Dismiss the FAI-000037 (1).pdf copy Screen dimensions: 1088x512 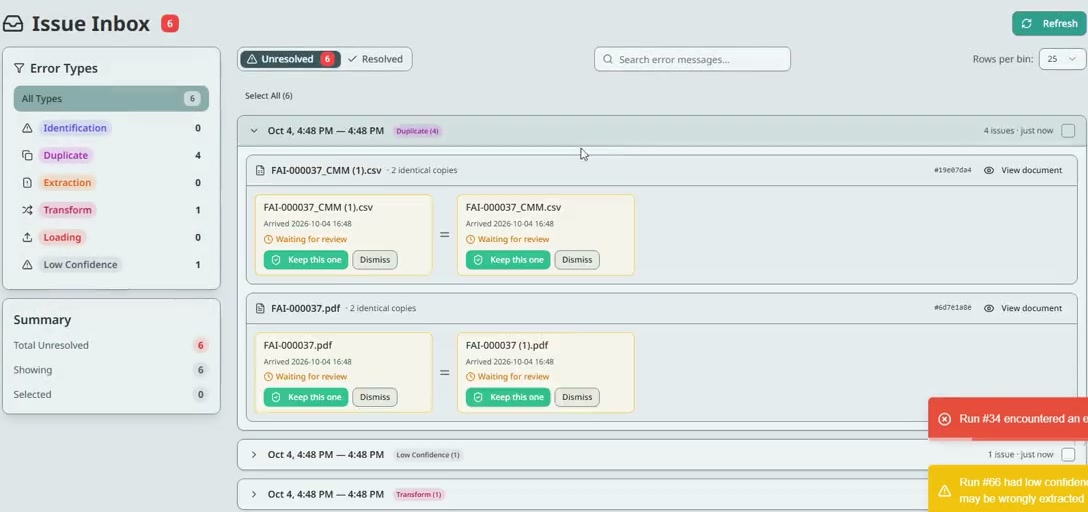[x=577, y=397]
